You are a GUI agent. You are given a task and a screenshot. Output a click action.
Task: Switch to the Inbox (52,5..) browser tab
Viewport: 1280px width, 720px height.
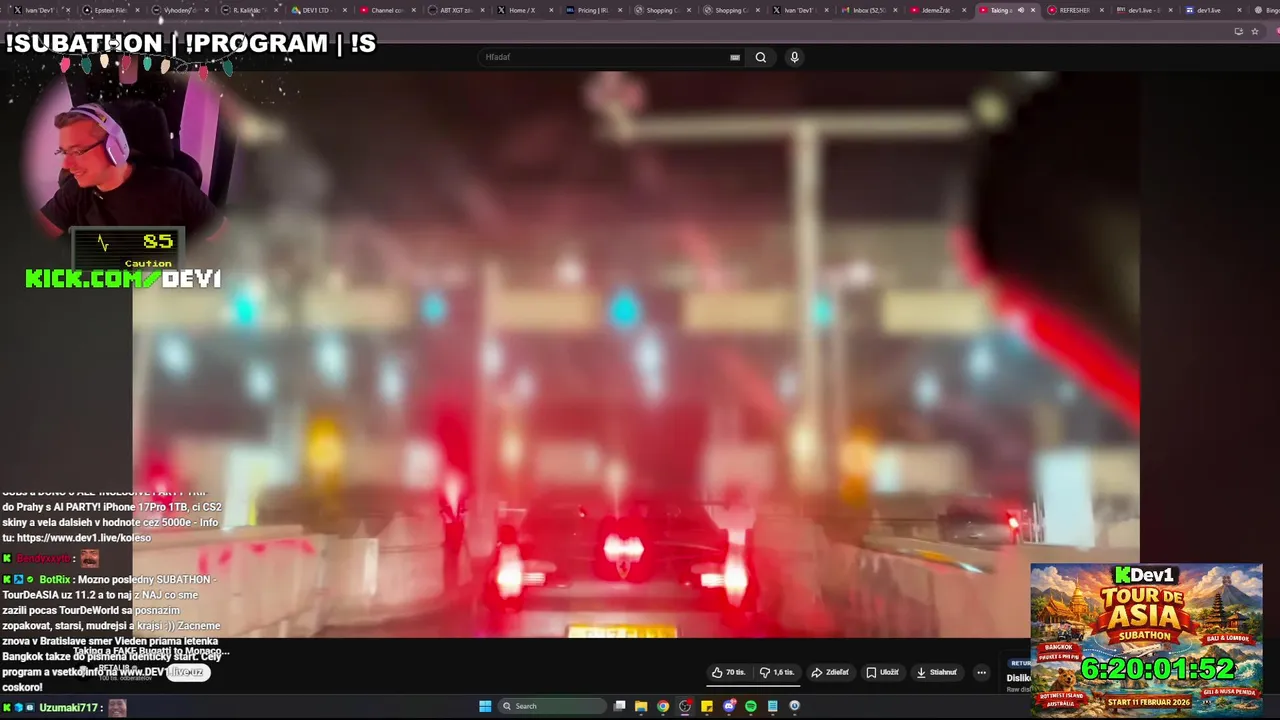point(868,10)
